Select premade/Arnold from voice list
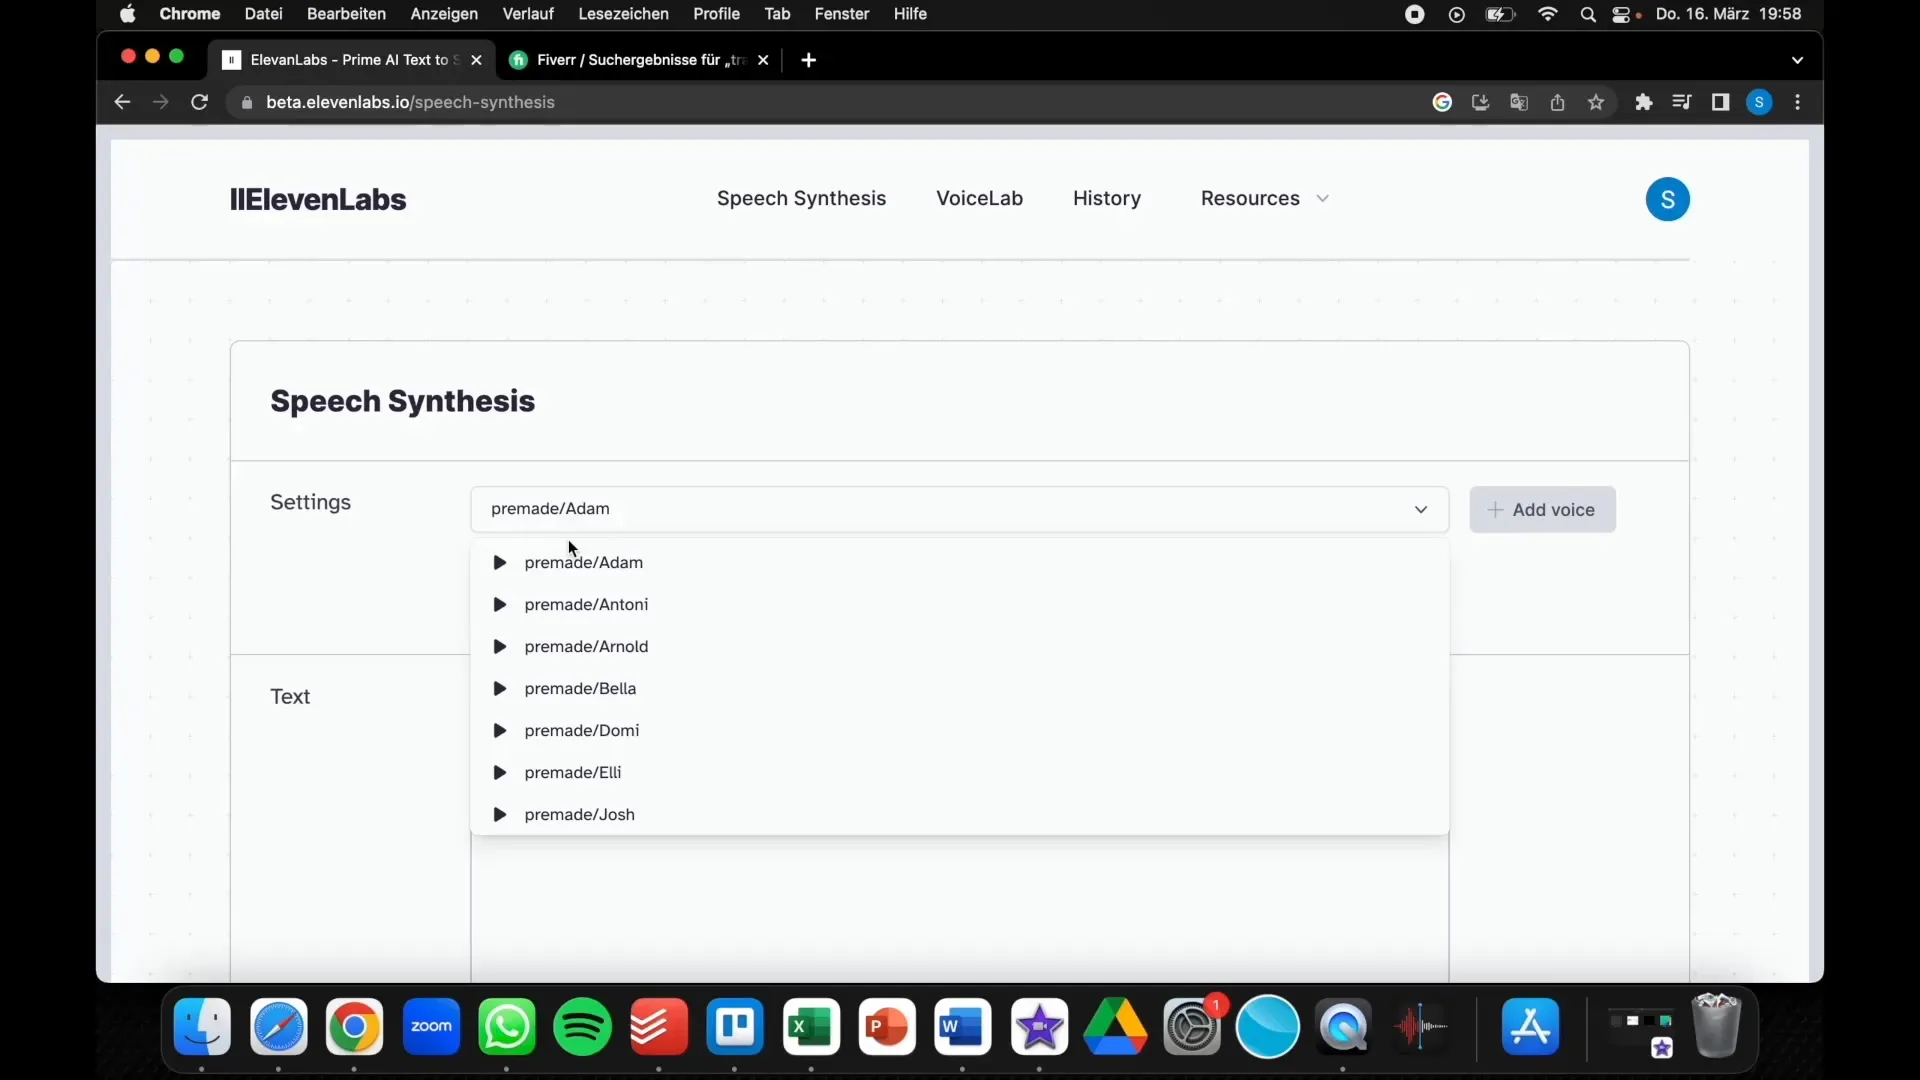The image size is (1920, 1080). tap(585, 645)
